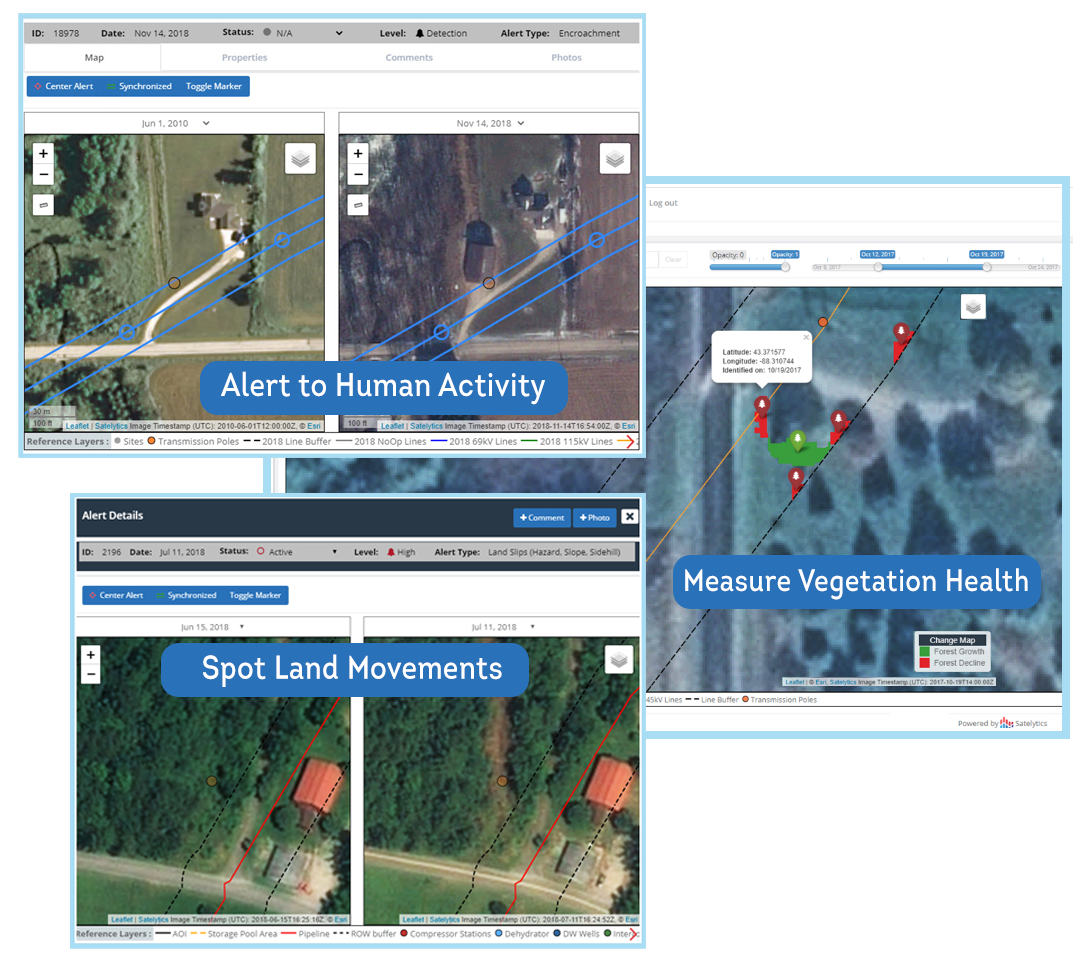Zoom in on the Nov 14, 2018 map
Screen dimensions: 1086x968
[357, 154]
